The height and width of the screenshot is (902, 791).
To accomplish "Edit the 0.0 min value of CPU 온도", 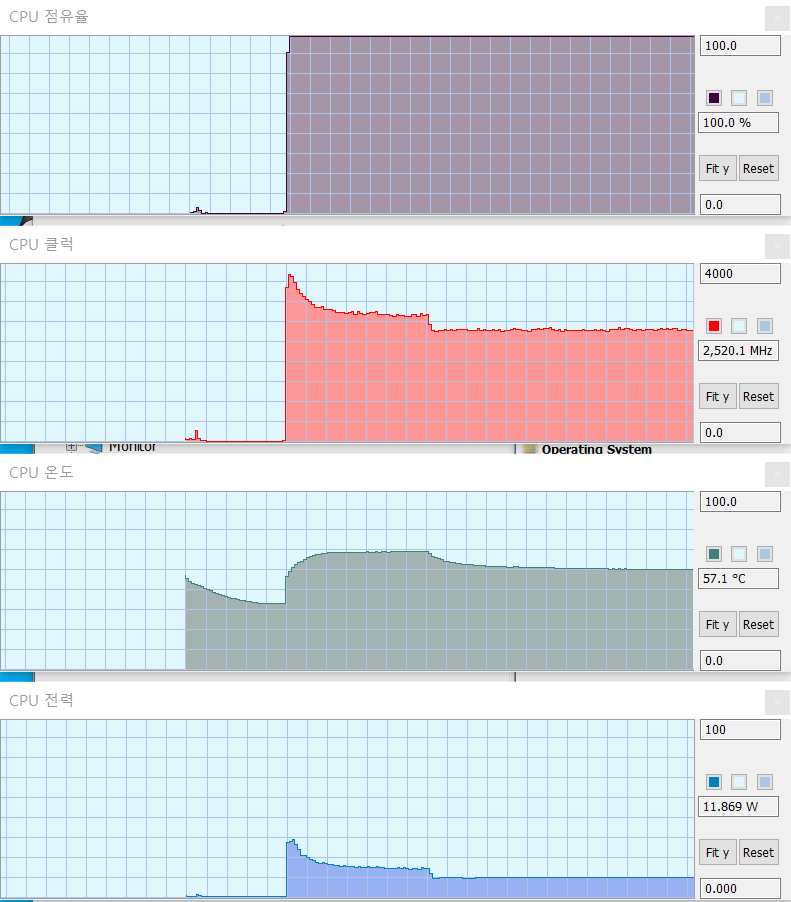I will point(740,660).
